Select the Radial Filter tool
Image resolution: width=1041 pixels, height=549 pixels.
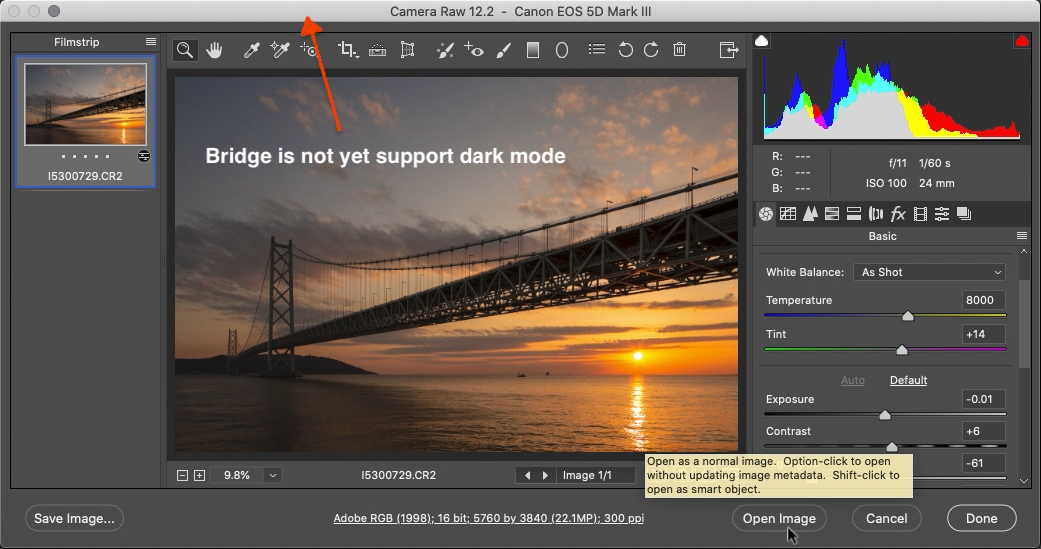[562, 50]
